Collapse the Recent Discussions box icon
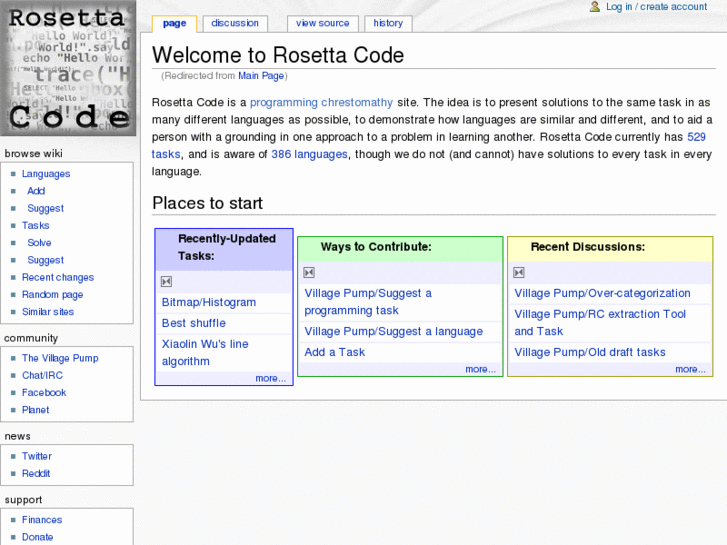This screenshot has width=727, height=545. click(x=519, y=273)
